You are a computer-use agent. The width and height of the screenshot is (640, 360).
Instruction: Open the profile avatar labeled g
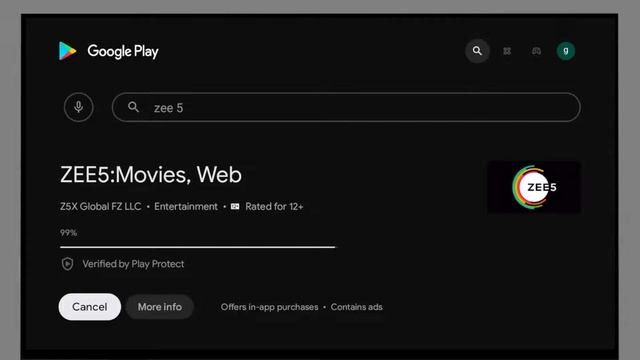coord(566,51)
